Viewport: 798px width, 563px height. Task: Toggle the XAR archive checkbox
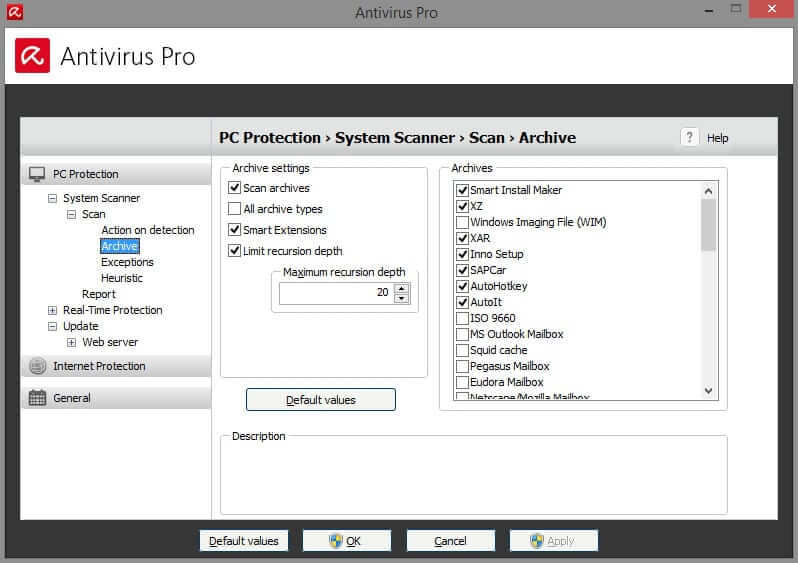click(462, 238)
